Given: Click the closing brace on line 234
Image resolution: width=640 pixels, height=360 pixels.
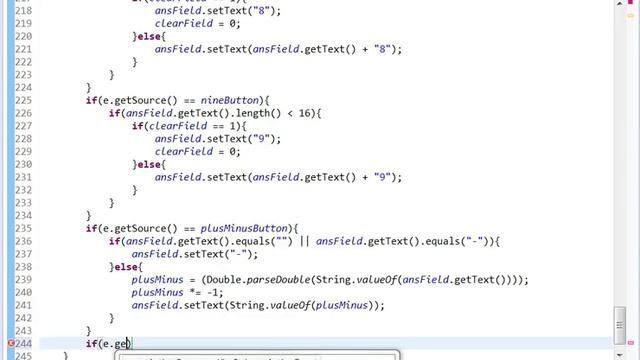Looking at the screenshot, I should [89, 216].
